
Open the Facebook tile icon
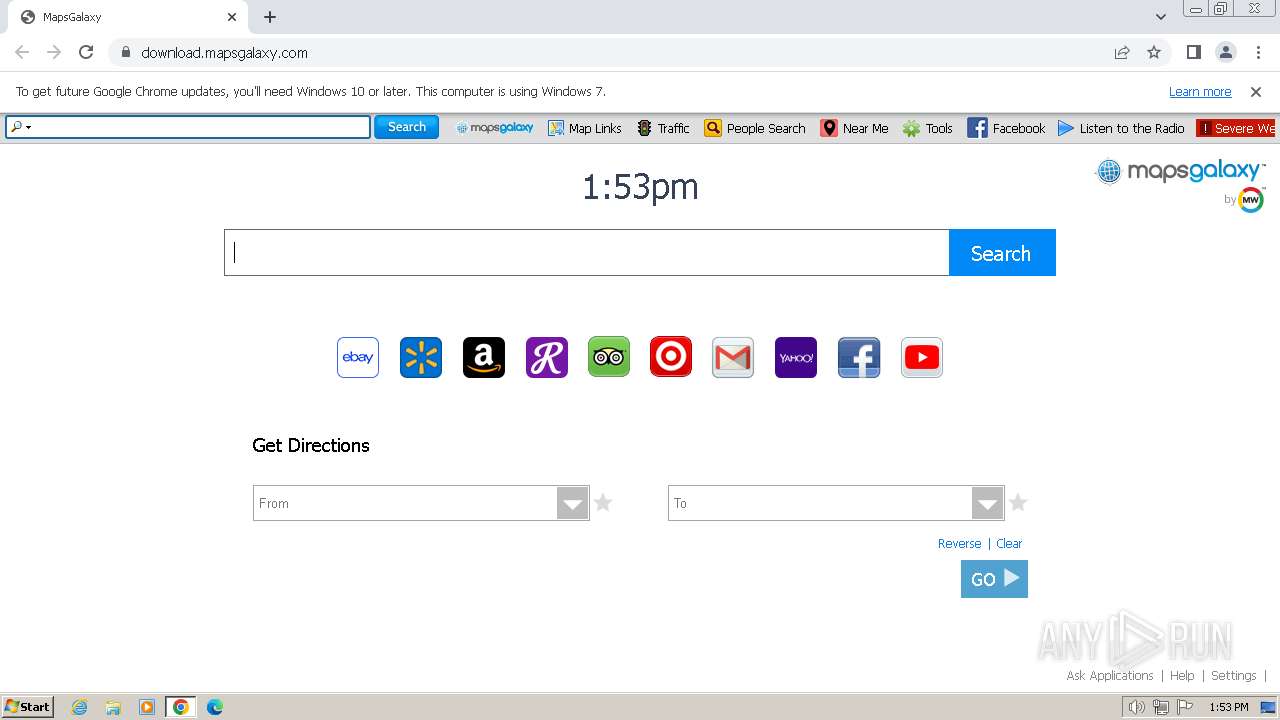tap(859, 357)
